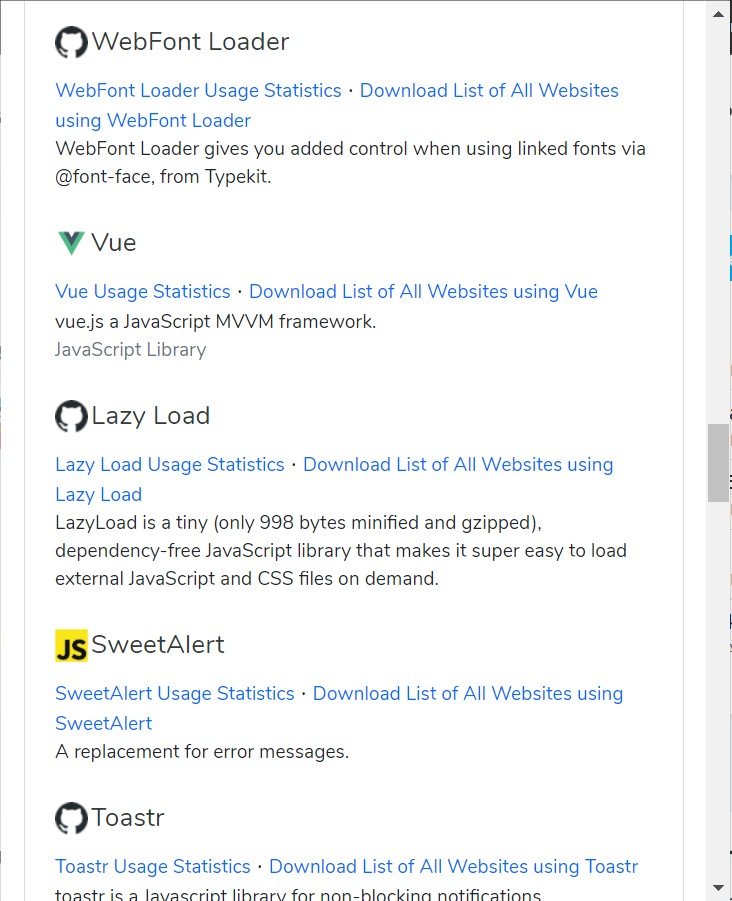Image resolution: width=732 pixels, height=901 pixels.
Task: Open SweetAlert Usage Statistics link
Action: click(x=175, y=694)
